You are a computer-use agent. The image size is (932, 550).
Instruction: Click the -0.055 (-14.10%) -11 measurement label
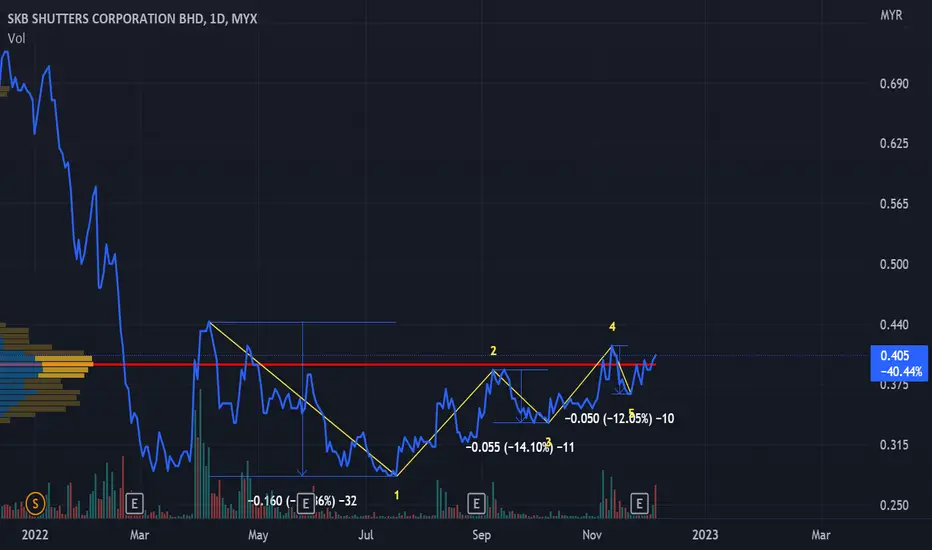click(520, 447)
